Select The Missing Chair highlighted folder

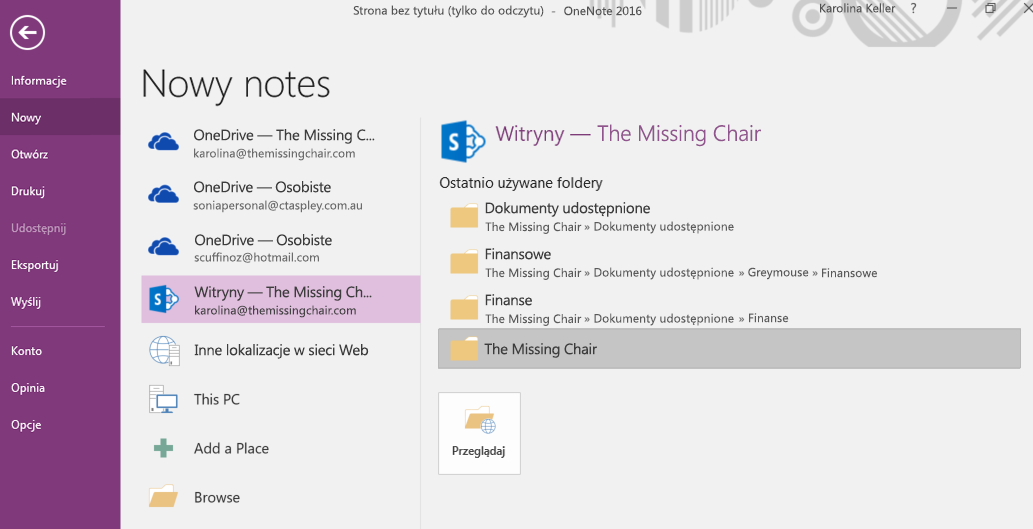point(729,348)
